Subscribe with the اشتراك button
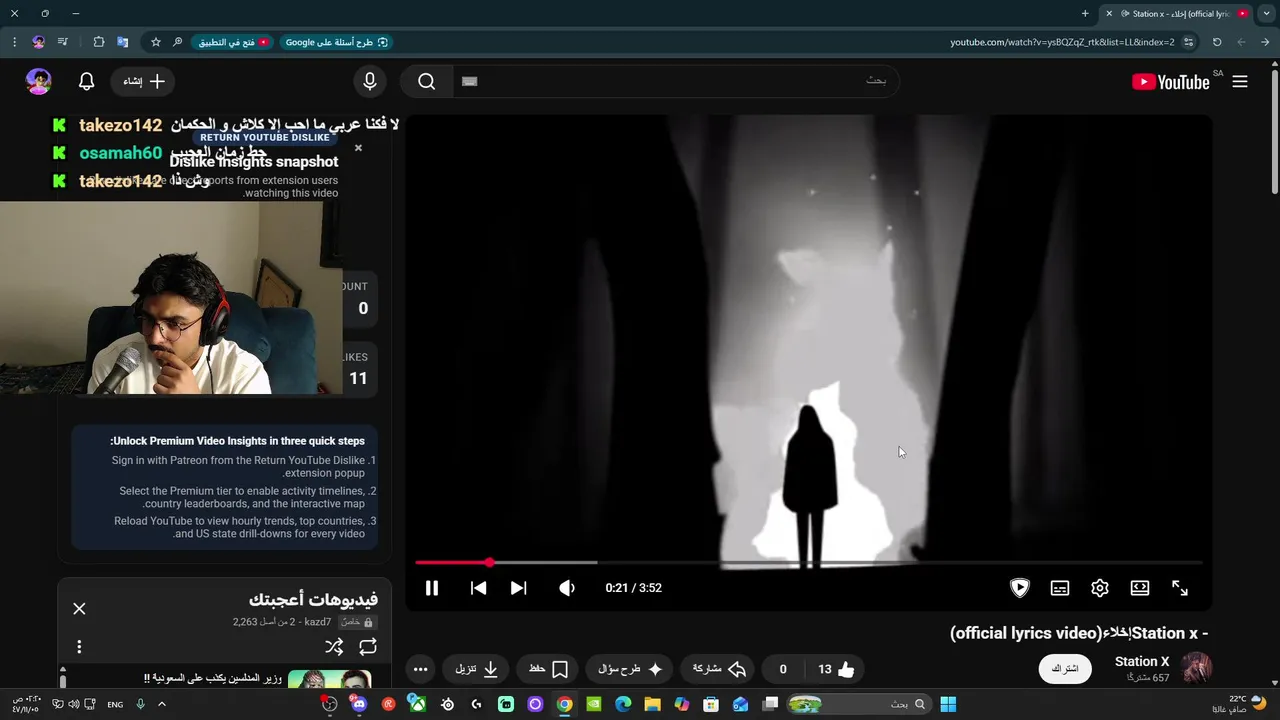This screenshot has width=1280, height=720. pos(1065,669)
